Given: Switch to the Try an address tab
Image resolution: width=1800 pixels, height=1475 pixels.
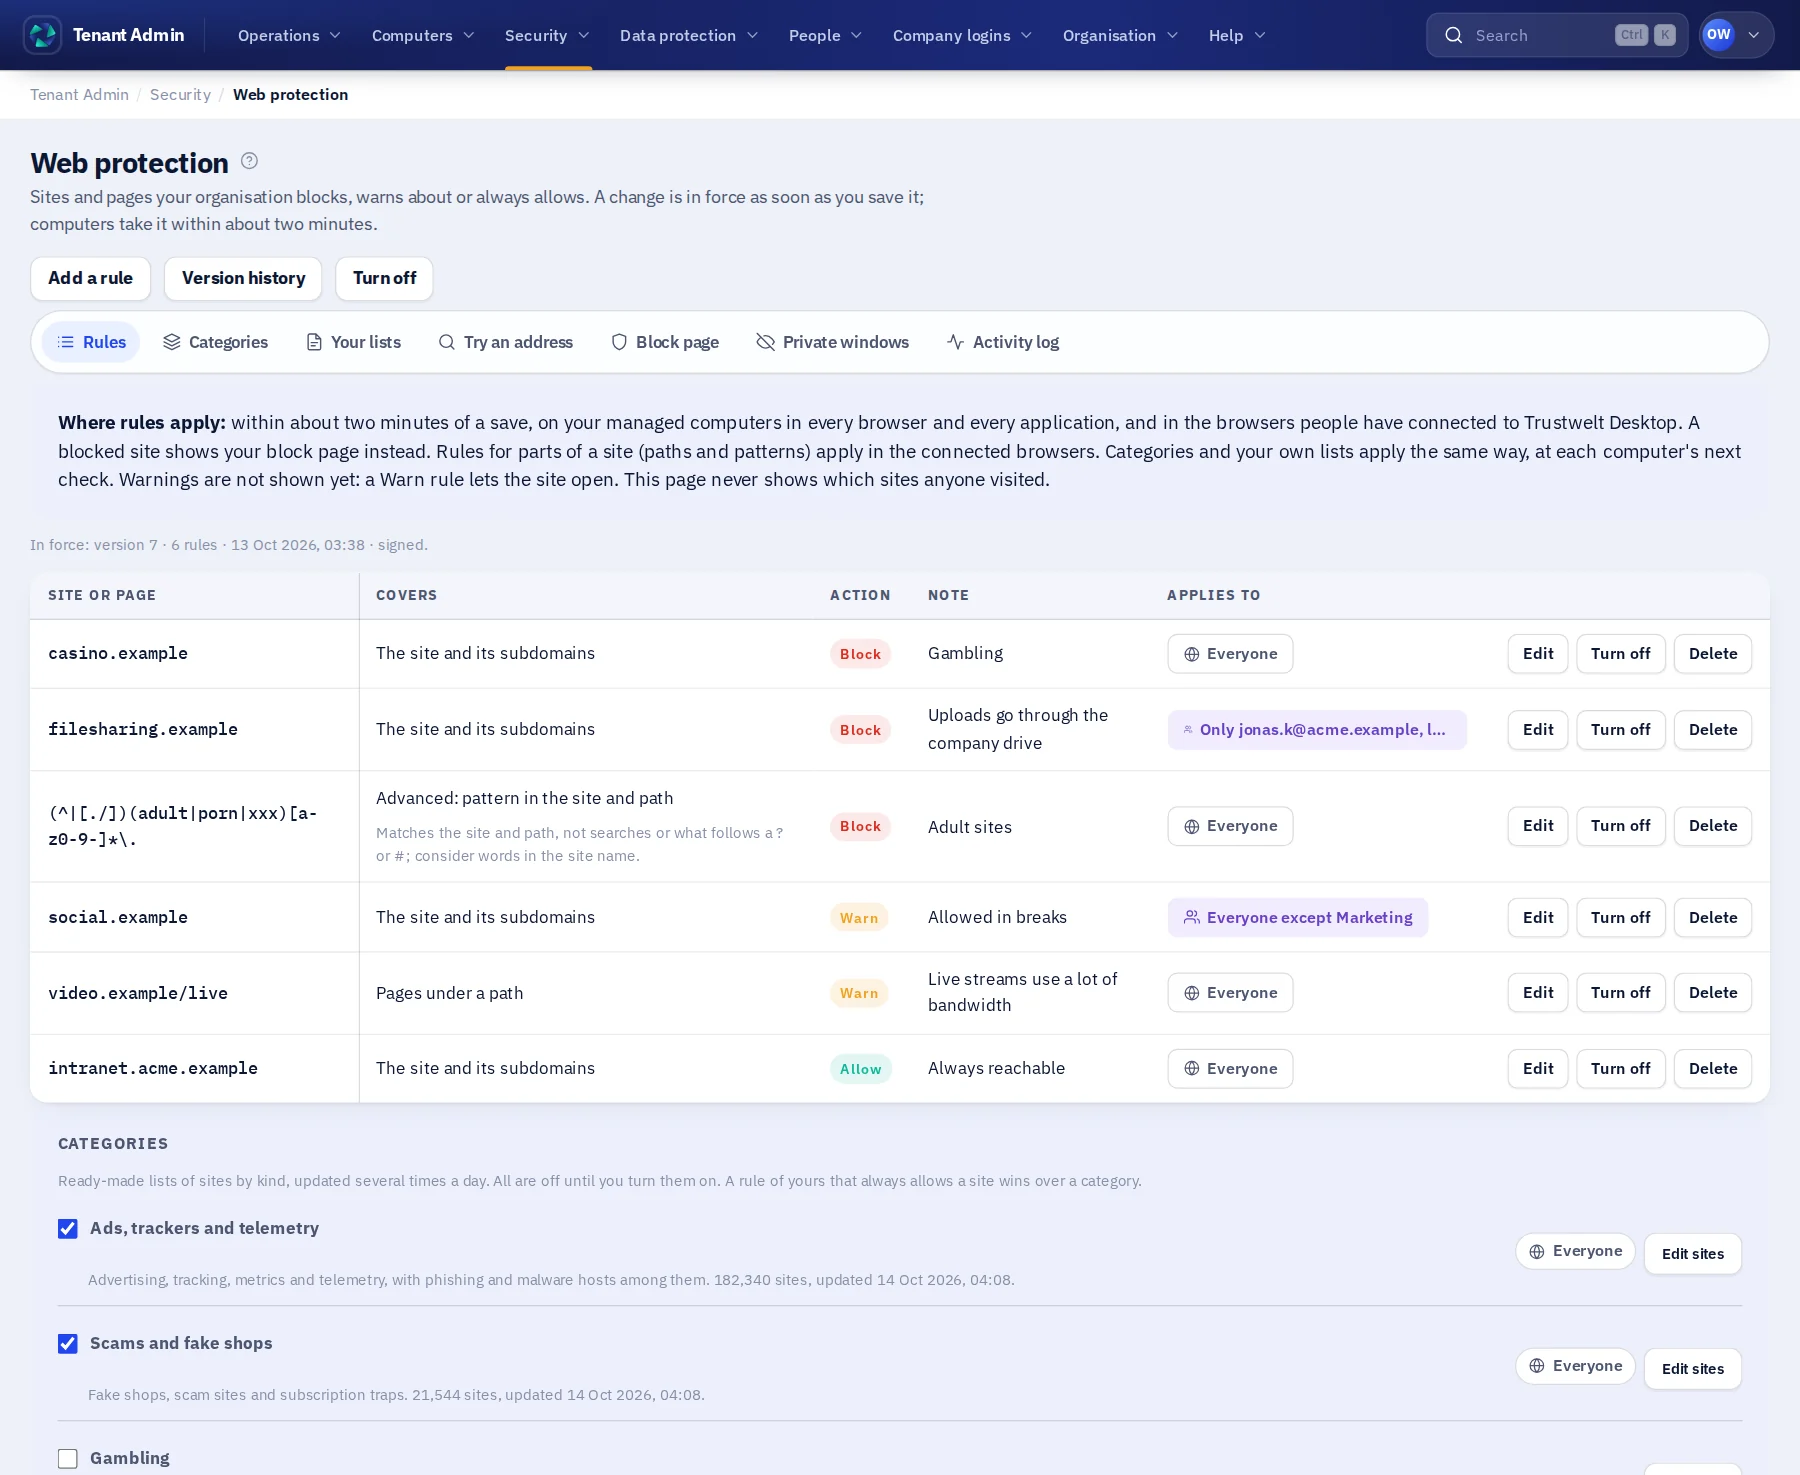Looking at the screenshot, I should [x=506, y=342].
